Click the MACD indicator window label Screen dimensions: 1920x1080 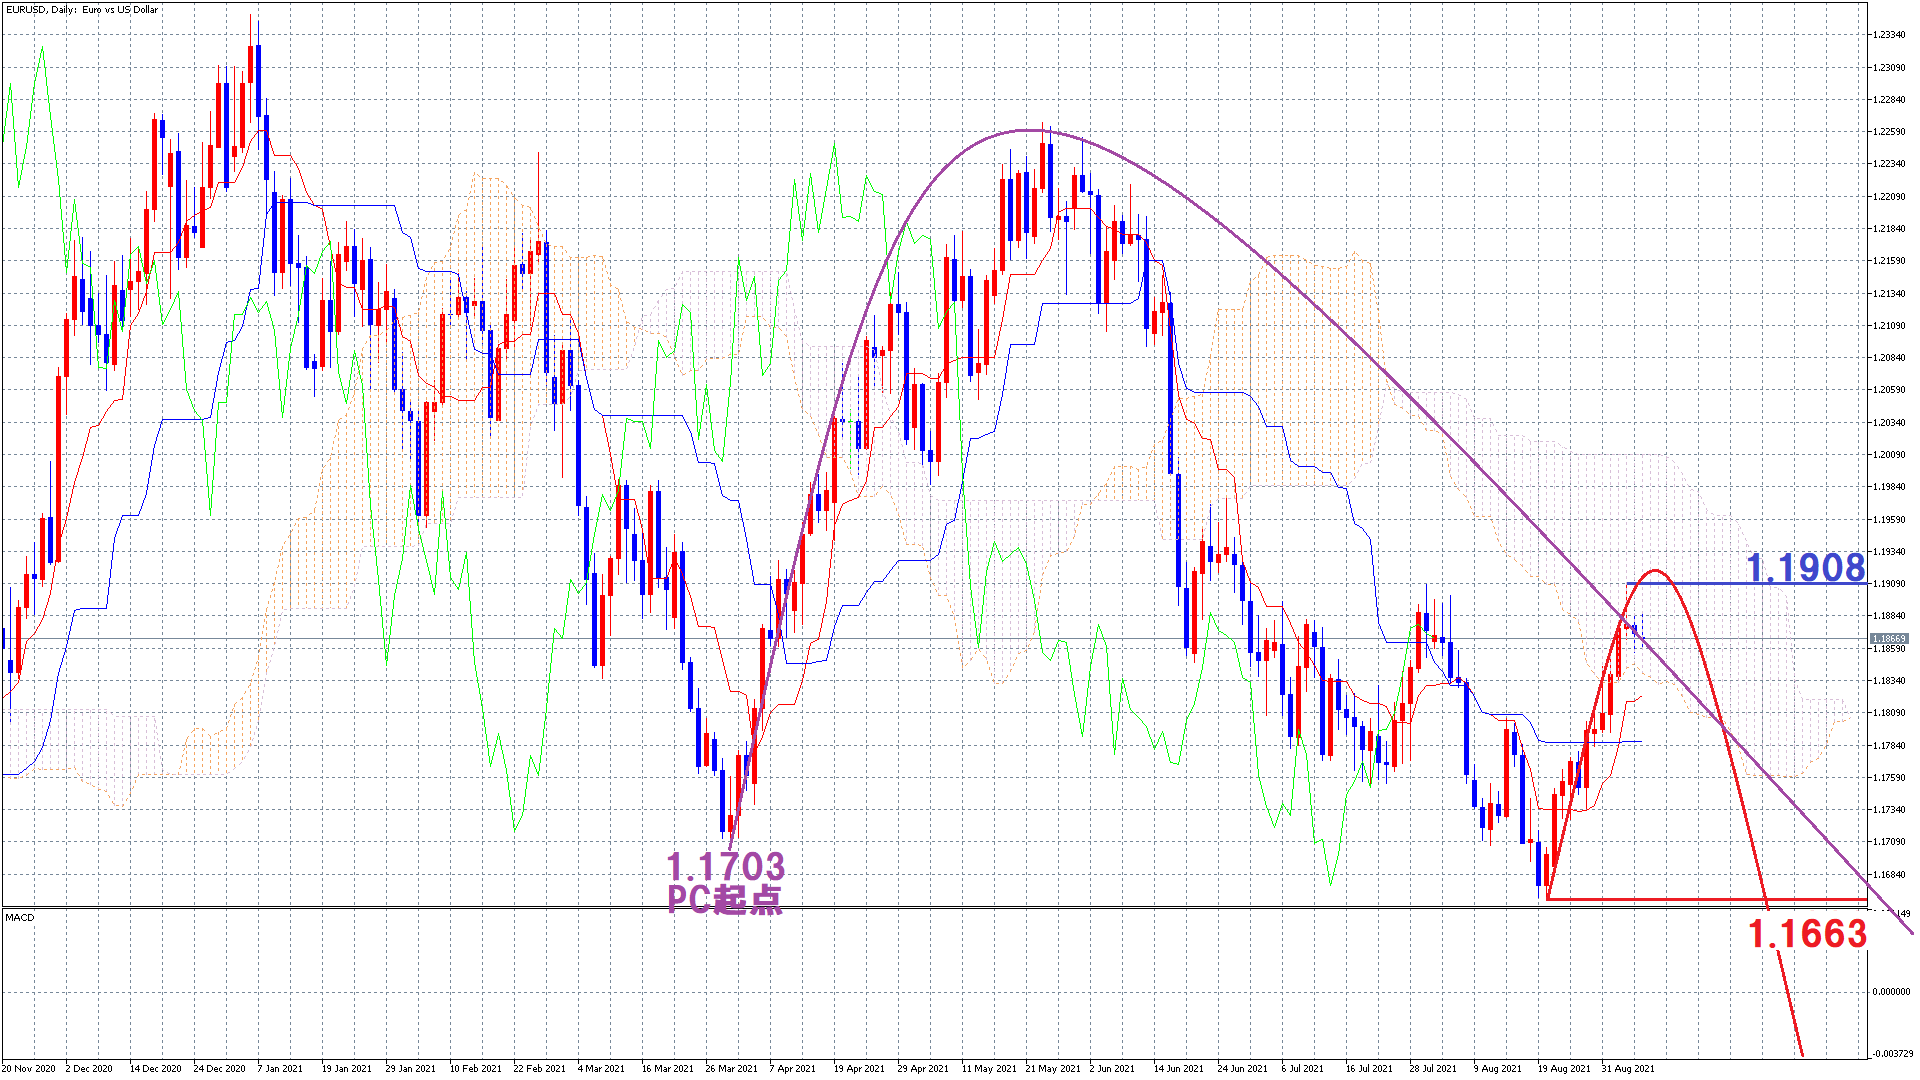[20, 917]
